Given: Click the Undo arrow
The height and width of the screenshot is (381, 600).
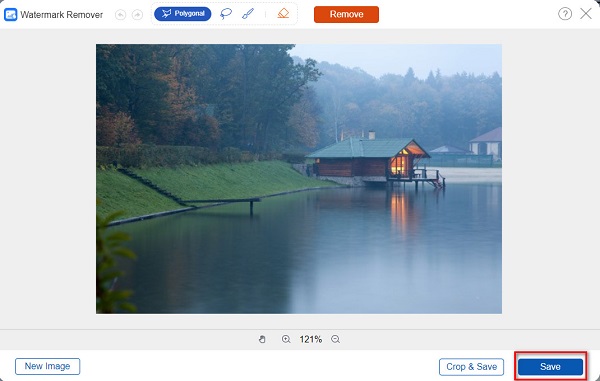Looking at the screenshot, I should tap(121, 15).
